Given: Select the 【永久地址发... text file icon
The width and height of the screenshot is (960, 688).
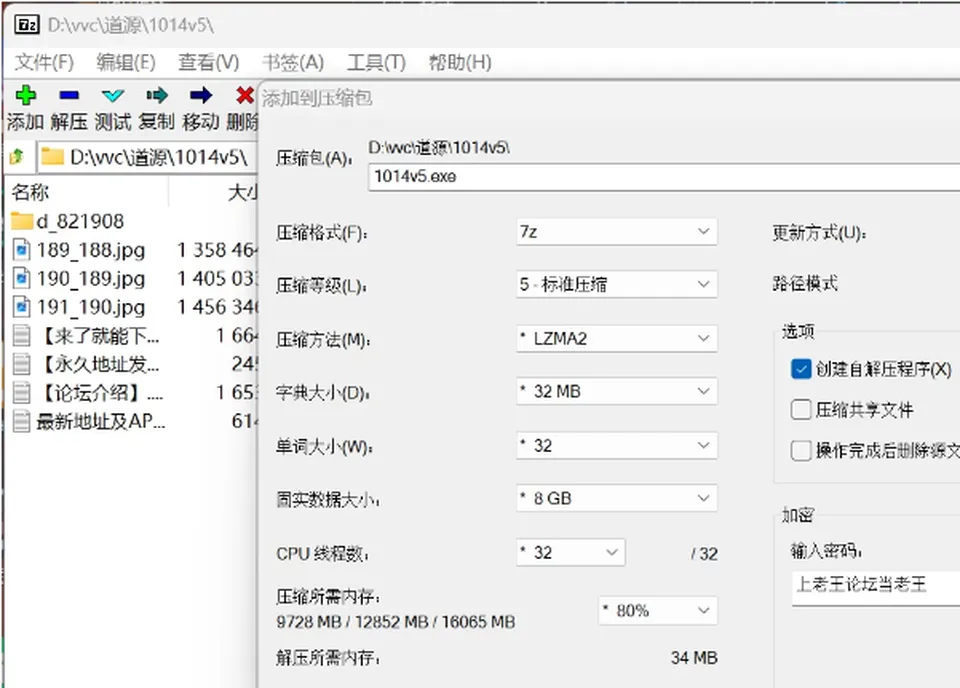Looking at the screenshot, I should 22,364.
